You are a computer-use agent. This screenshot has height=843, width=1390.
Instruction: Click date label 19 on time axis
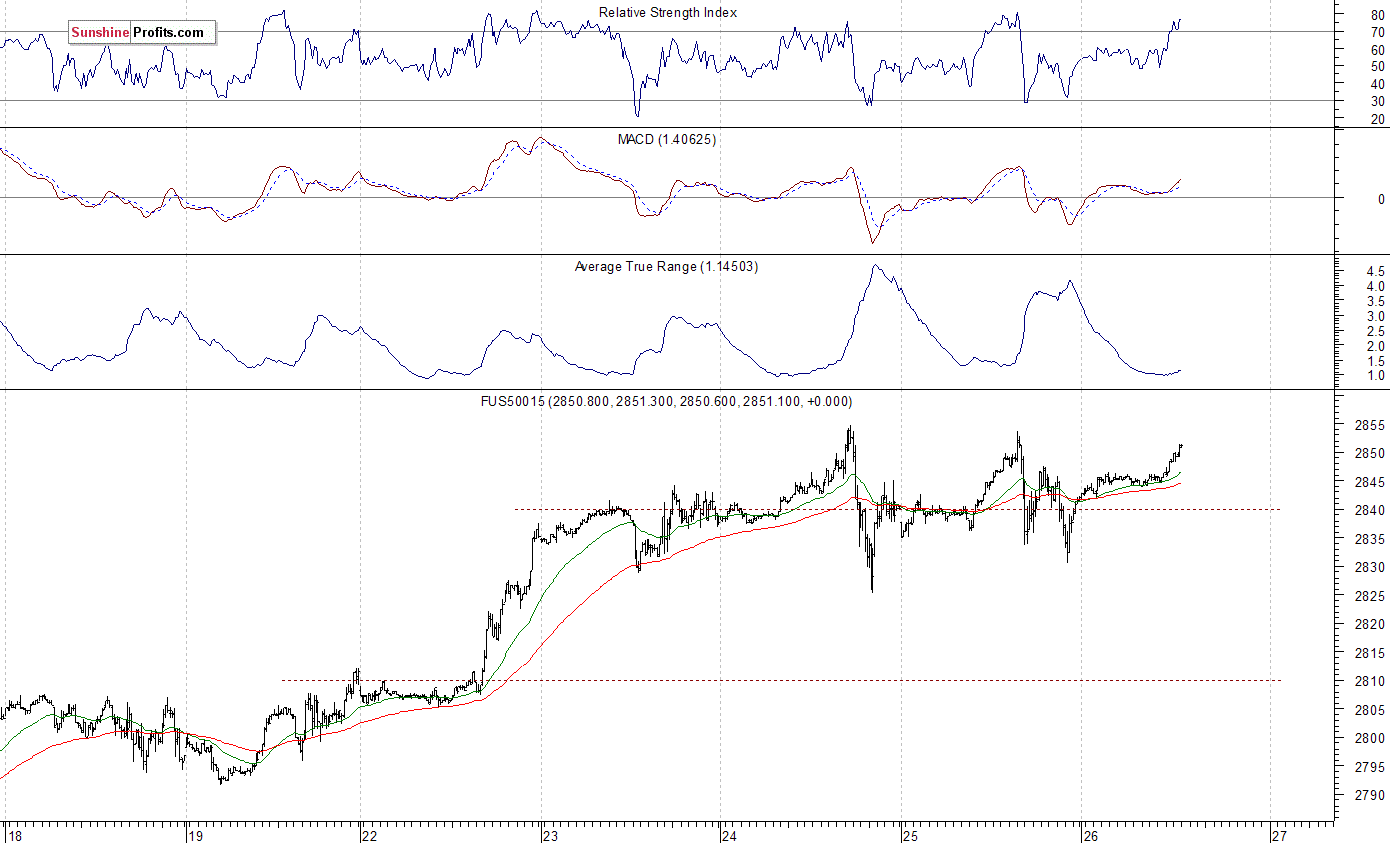pyautogui.click(x=195, y=834)
